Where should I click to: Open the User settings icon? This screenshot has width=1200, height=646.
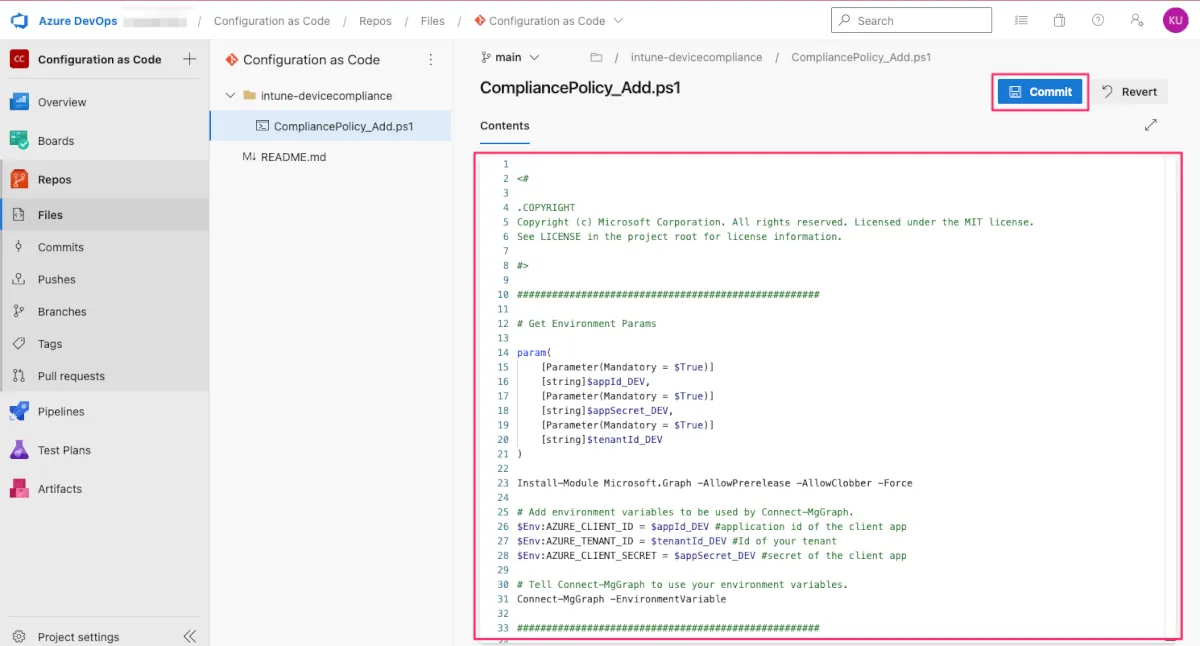[1136, 20]
